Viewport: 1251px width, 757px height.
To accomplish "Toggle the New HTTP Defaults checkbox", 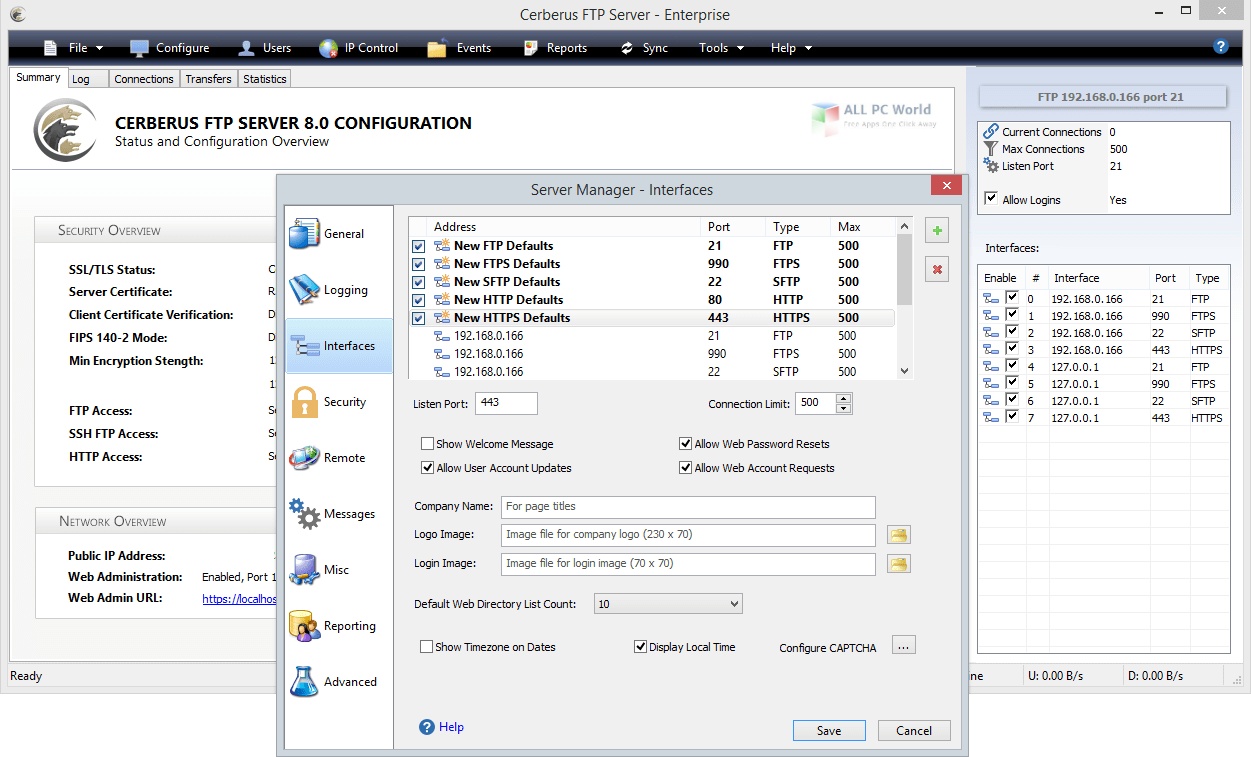I will [x=418, y=300].
